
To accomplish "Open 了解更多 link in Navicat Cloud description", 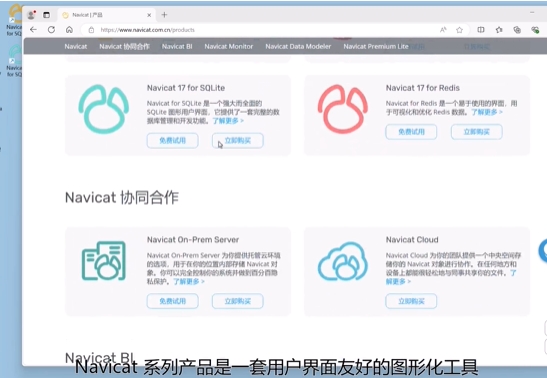I will pyautogui.click(x=398, y=281).
